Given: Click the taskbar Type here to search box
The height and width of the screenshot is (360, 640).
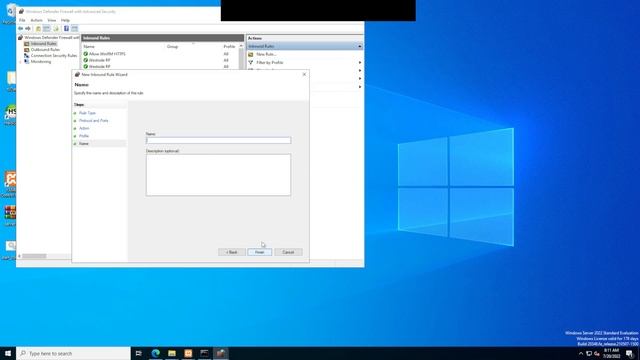Looking at the screenshot, I should [x=73, y=353].
